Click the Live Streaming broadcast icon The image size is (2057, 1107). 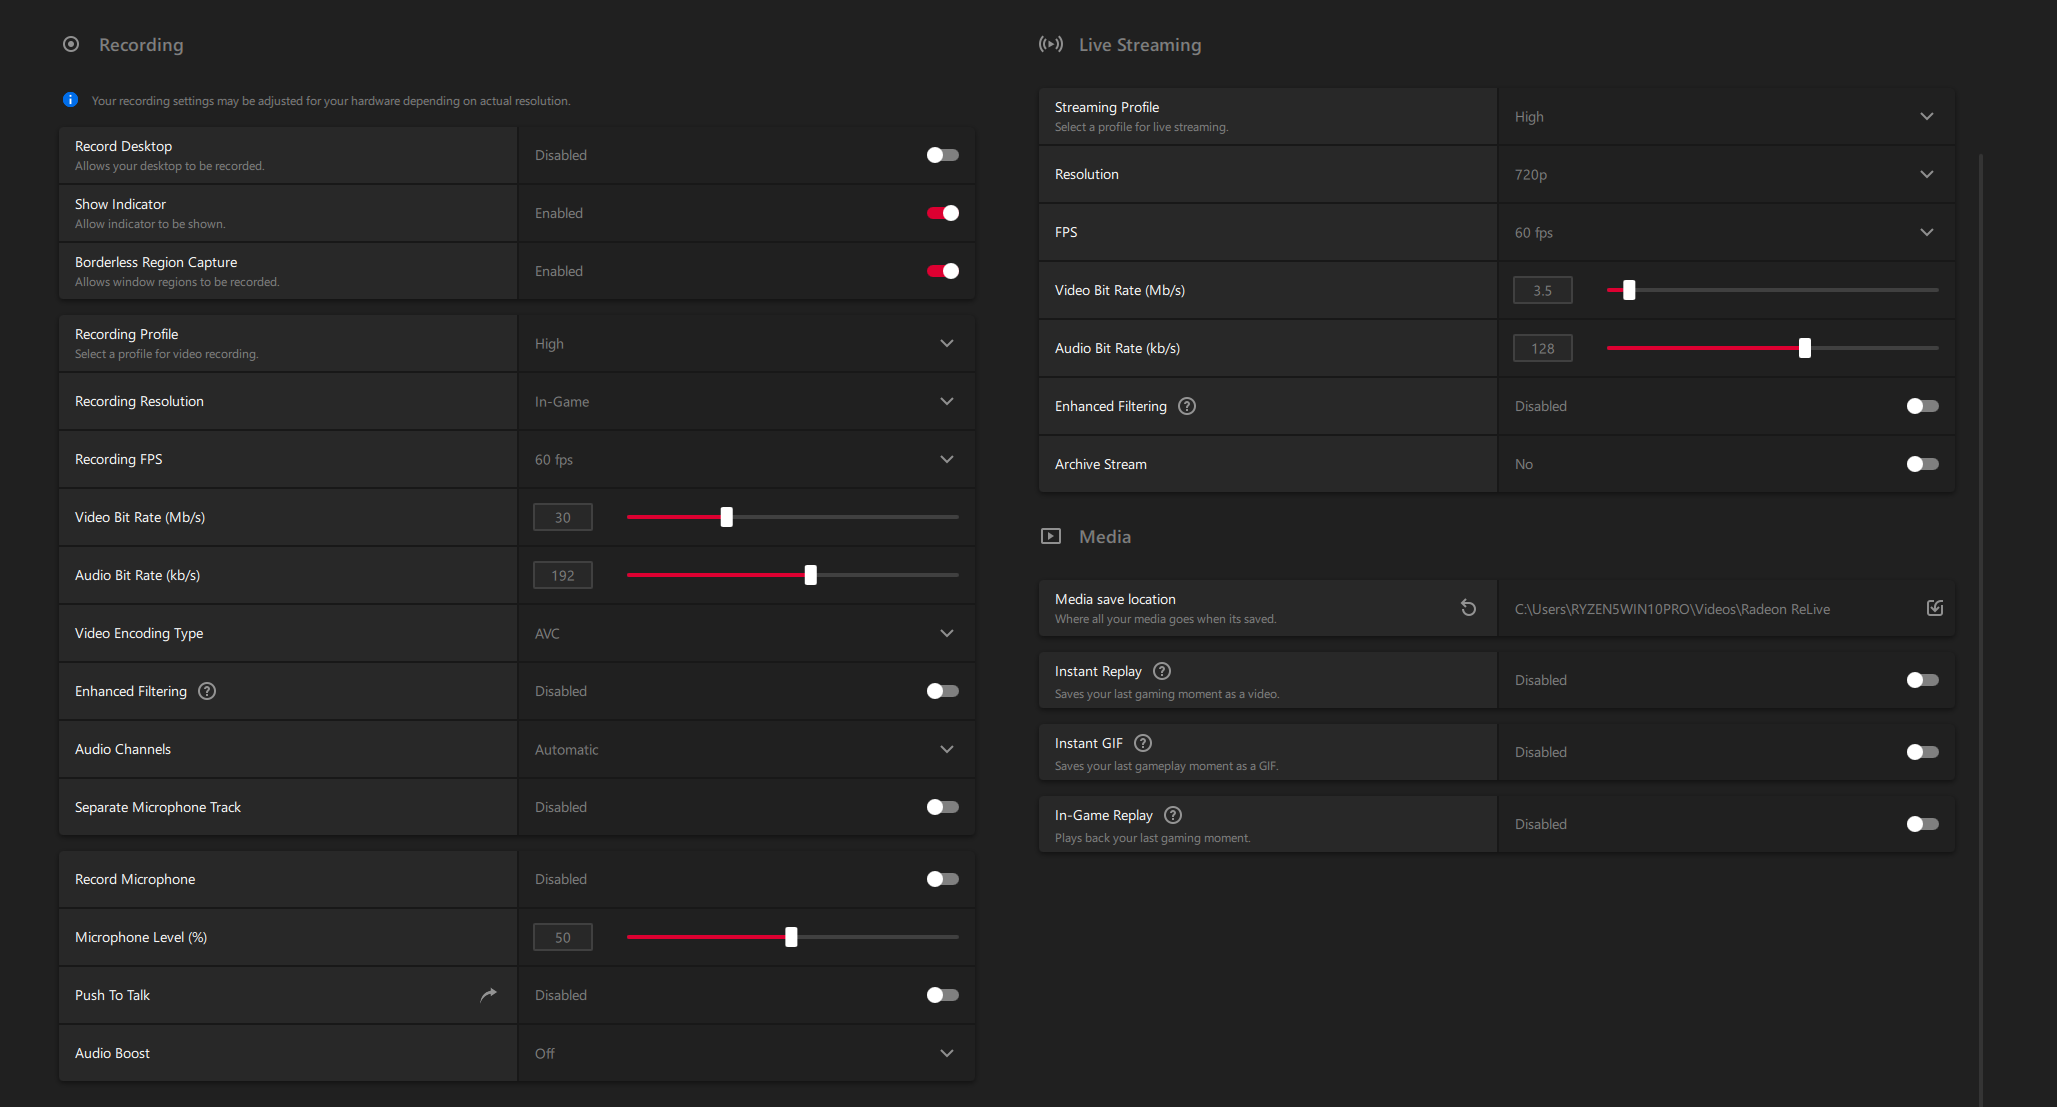coord(1050,44)
